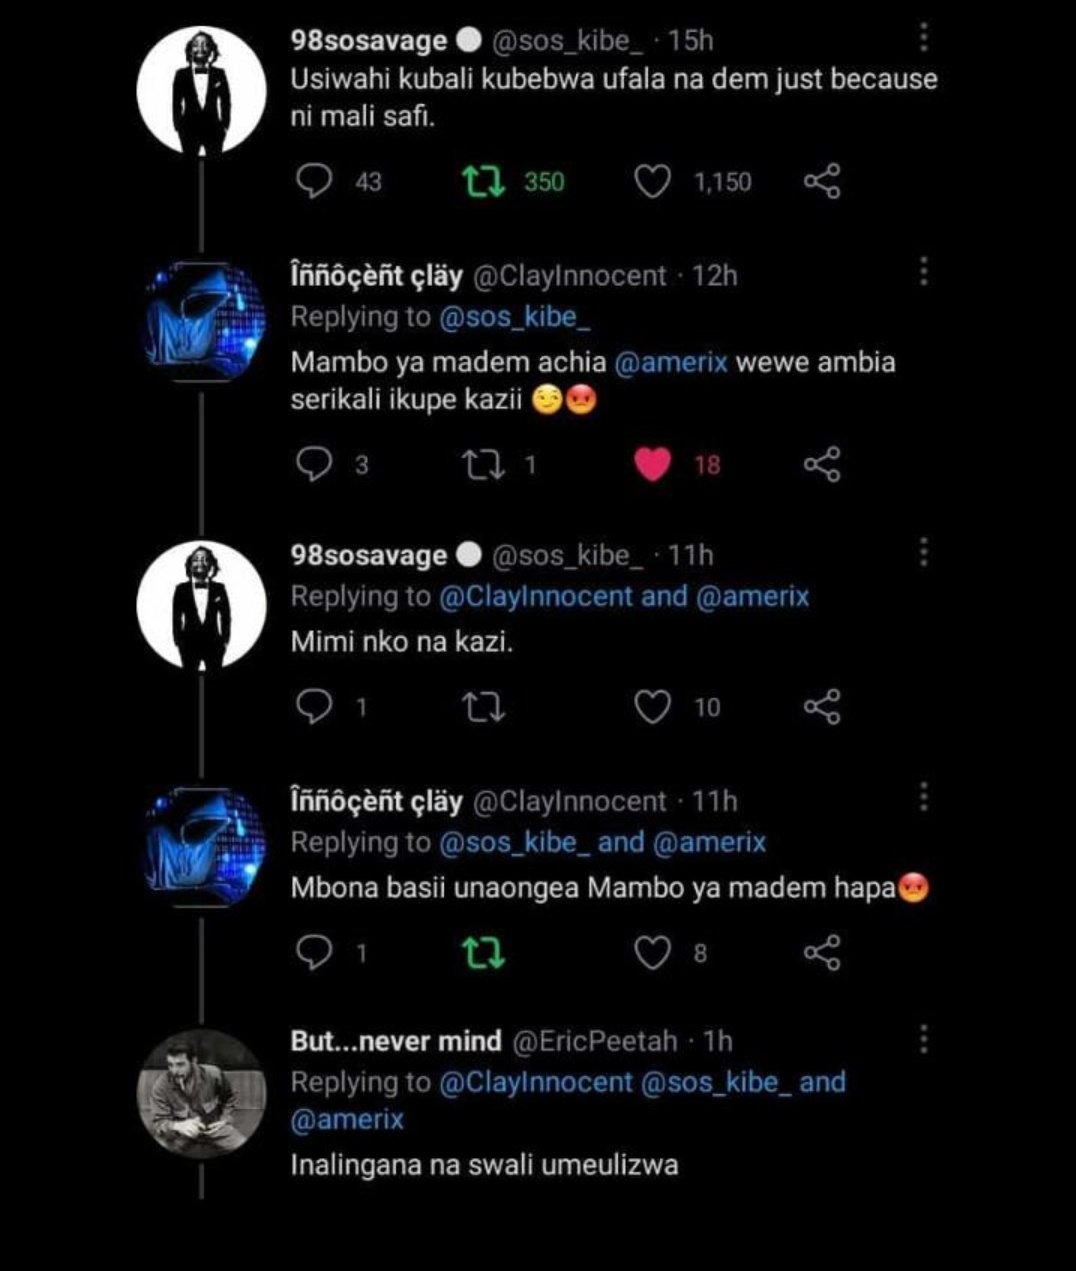Share the 'serikali ikupe kazii' tweet

(x=822, y=464)
